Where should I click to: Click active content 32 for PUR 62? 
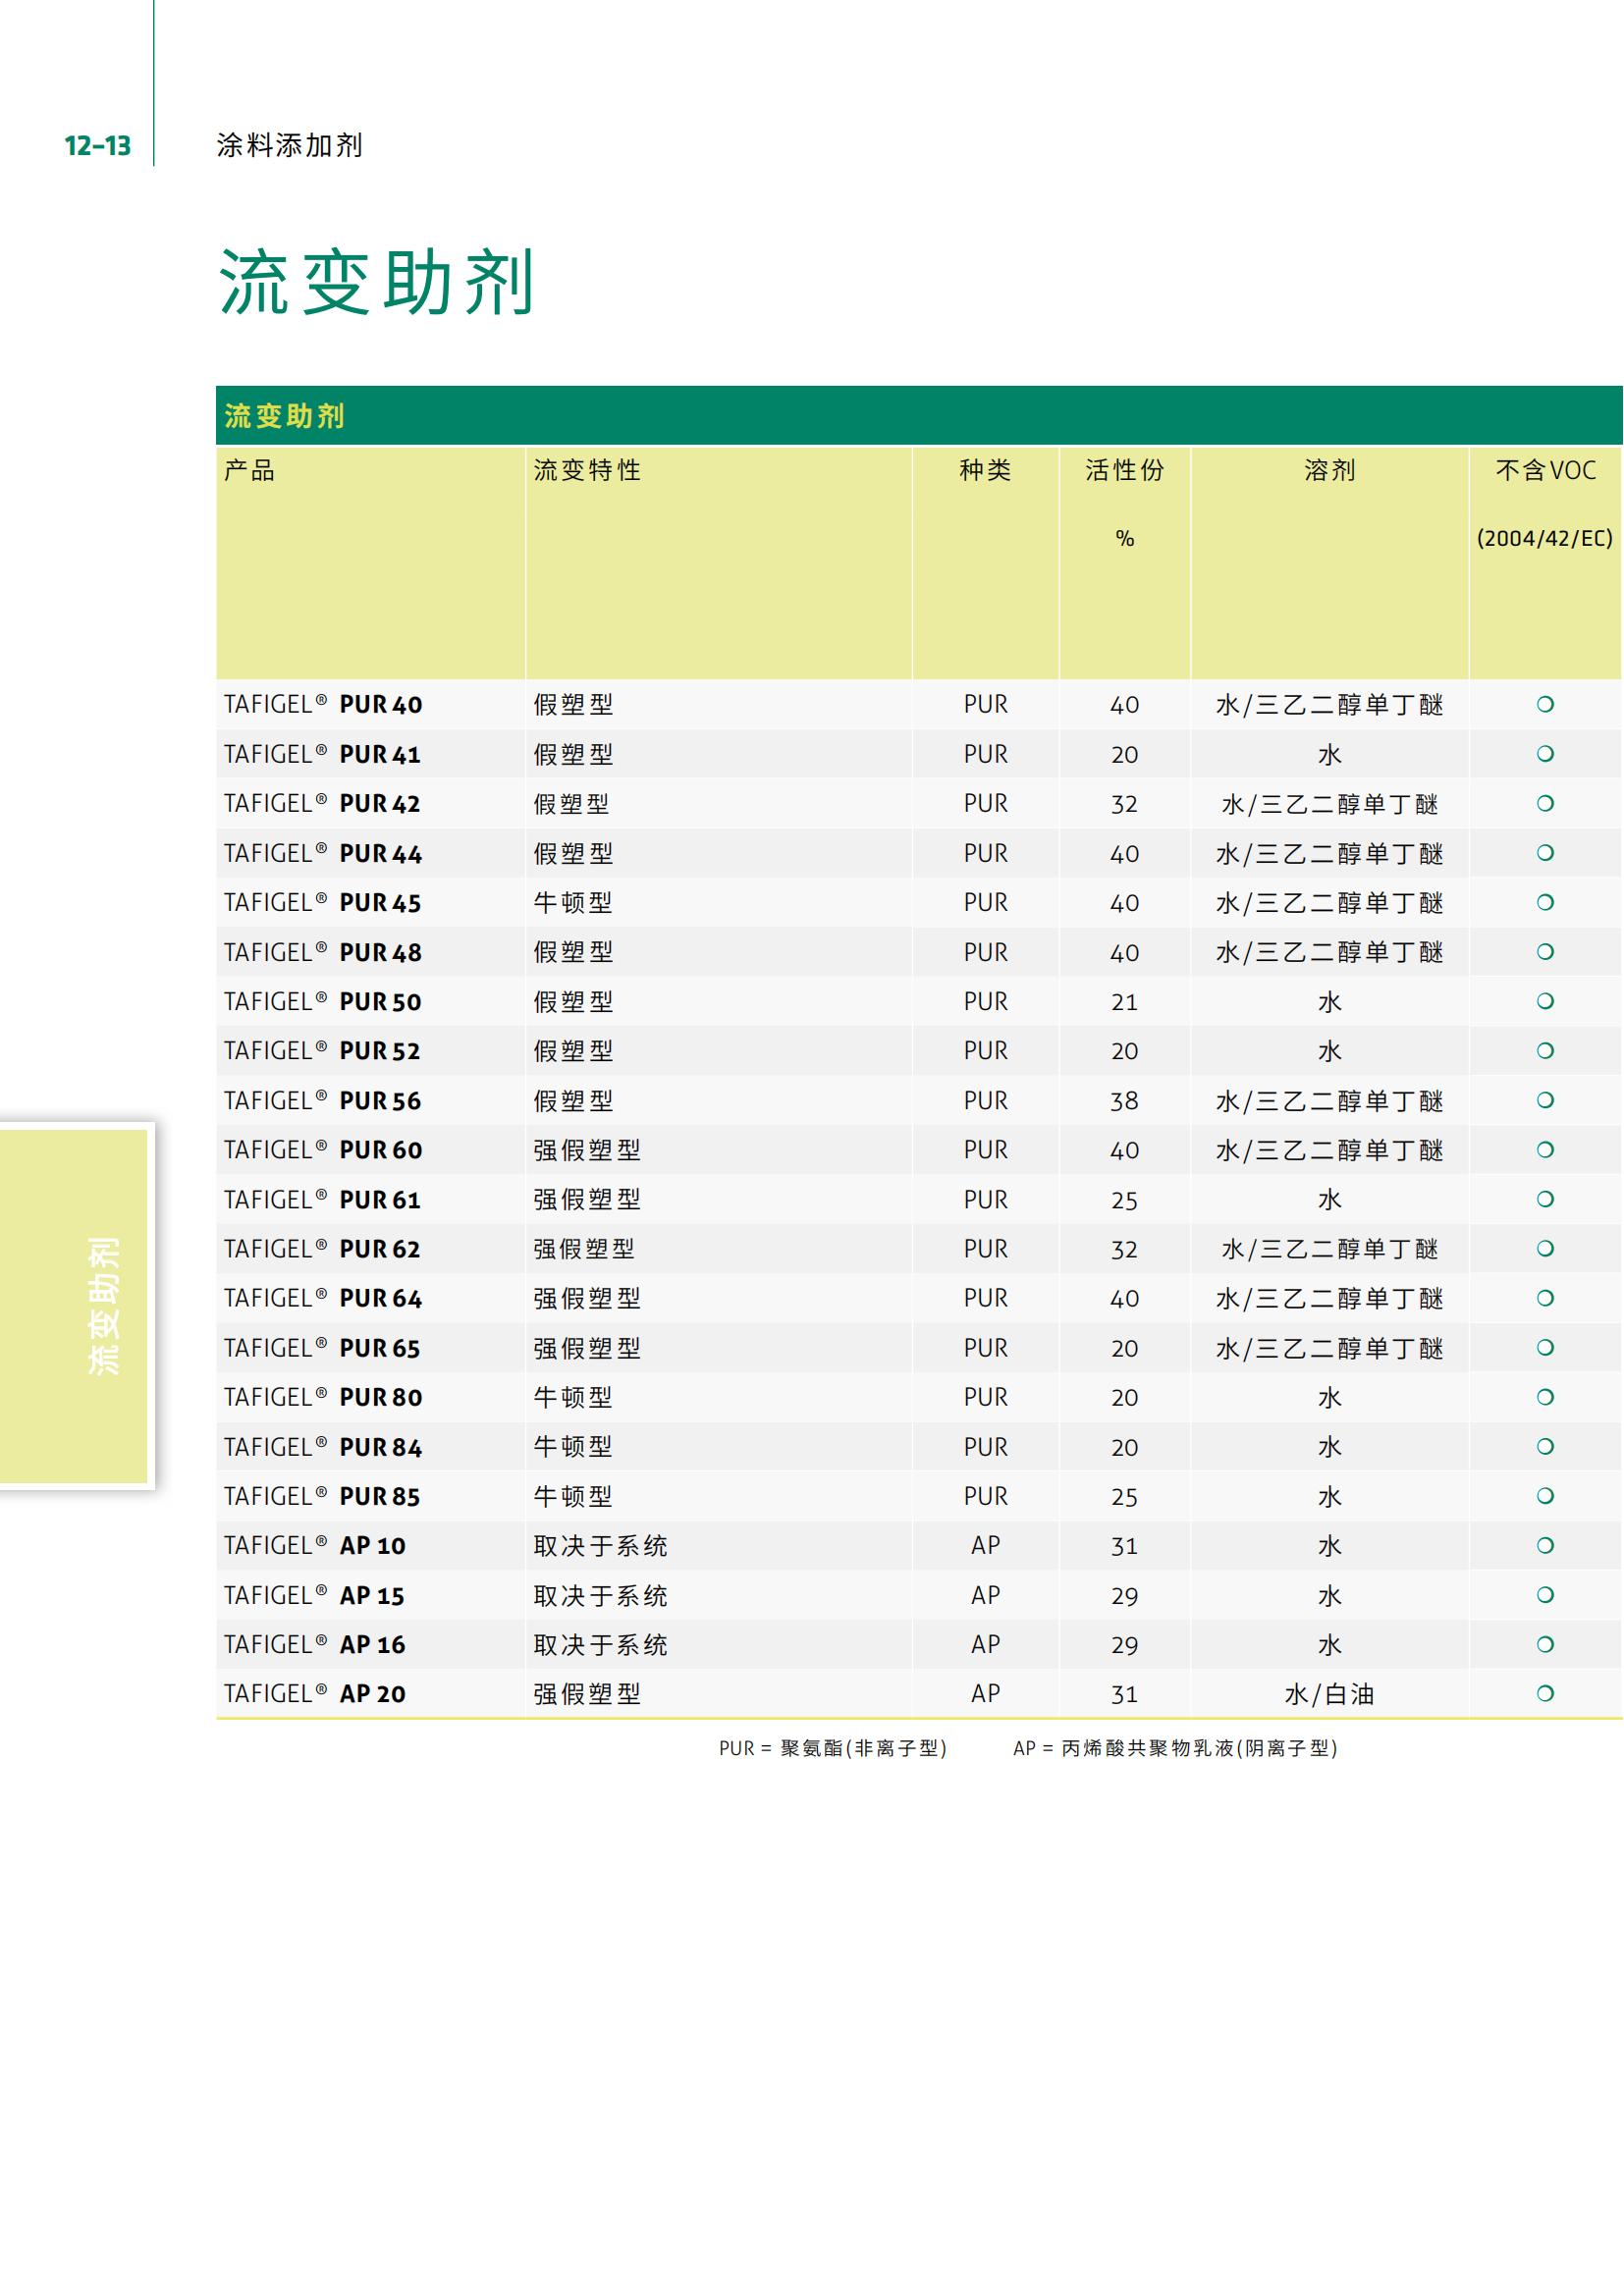(1125, 1249)
